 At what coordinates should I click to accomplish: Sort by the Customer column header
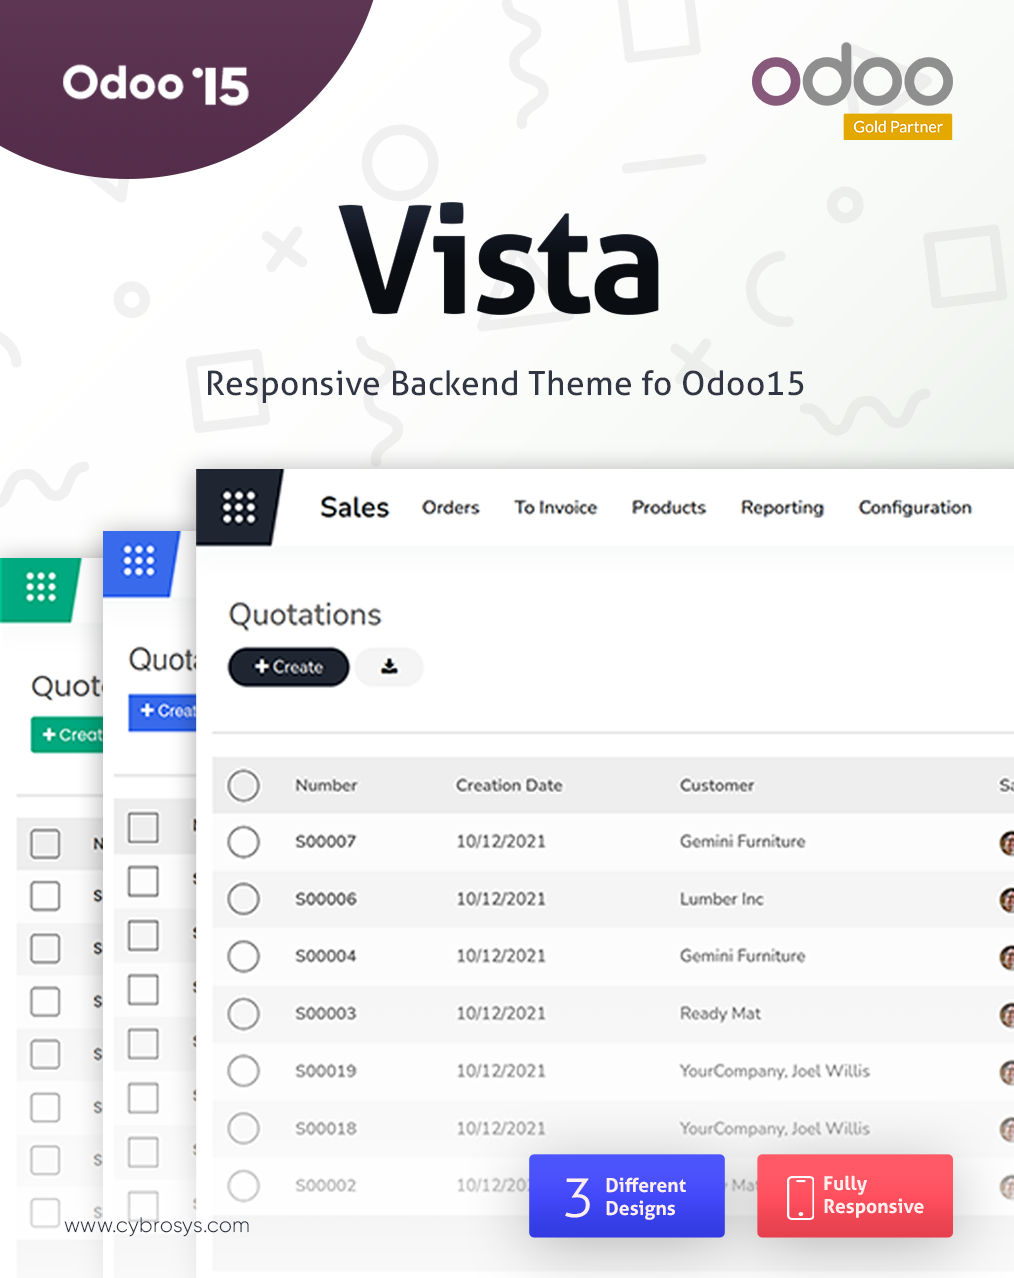point(717,786)
